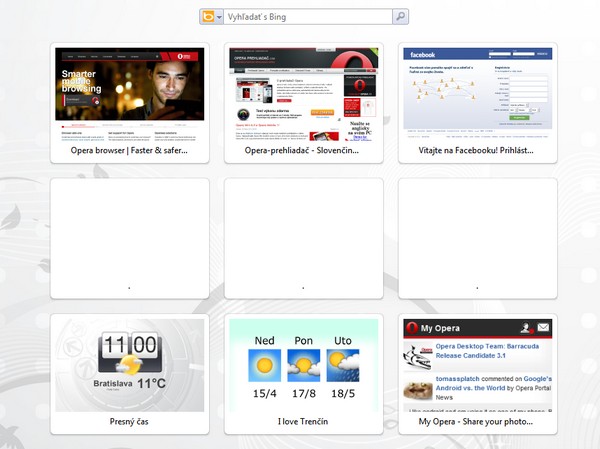The width and height of the screenshot is (600, 449).
Task: Click the 'Vitajte na Facebooku! Prihlást...' title
Action: tap(476, 150)
